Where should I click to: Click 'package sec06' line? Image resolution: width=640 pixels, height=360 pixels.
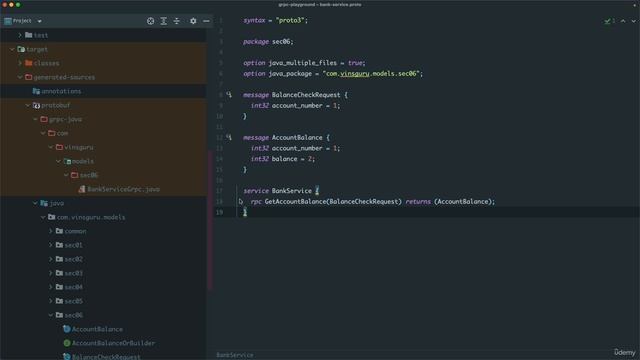(x=268, y=42)
